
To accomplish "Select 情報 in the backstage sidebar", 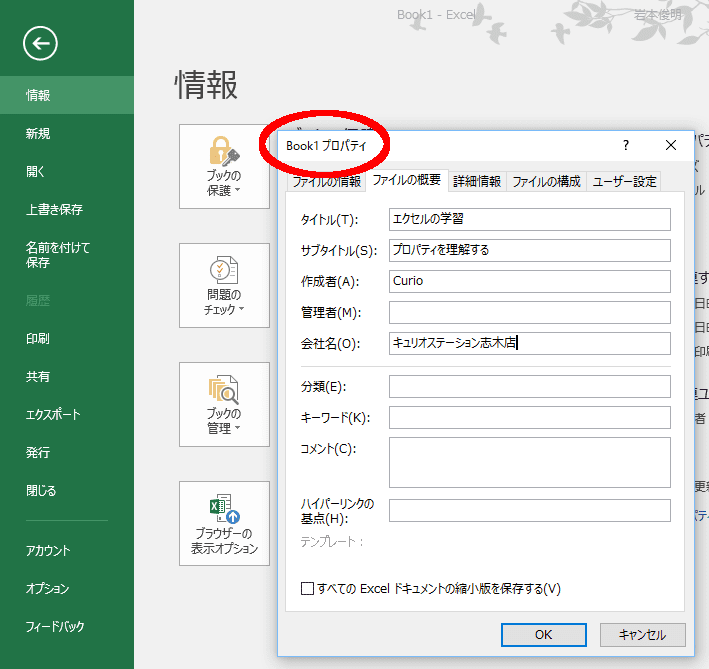I will 67,95.
